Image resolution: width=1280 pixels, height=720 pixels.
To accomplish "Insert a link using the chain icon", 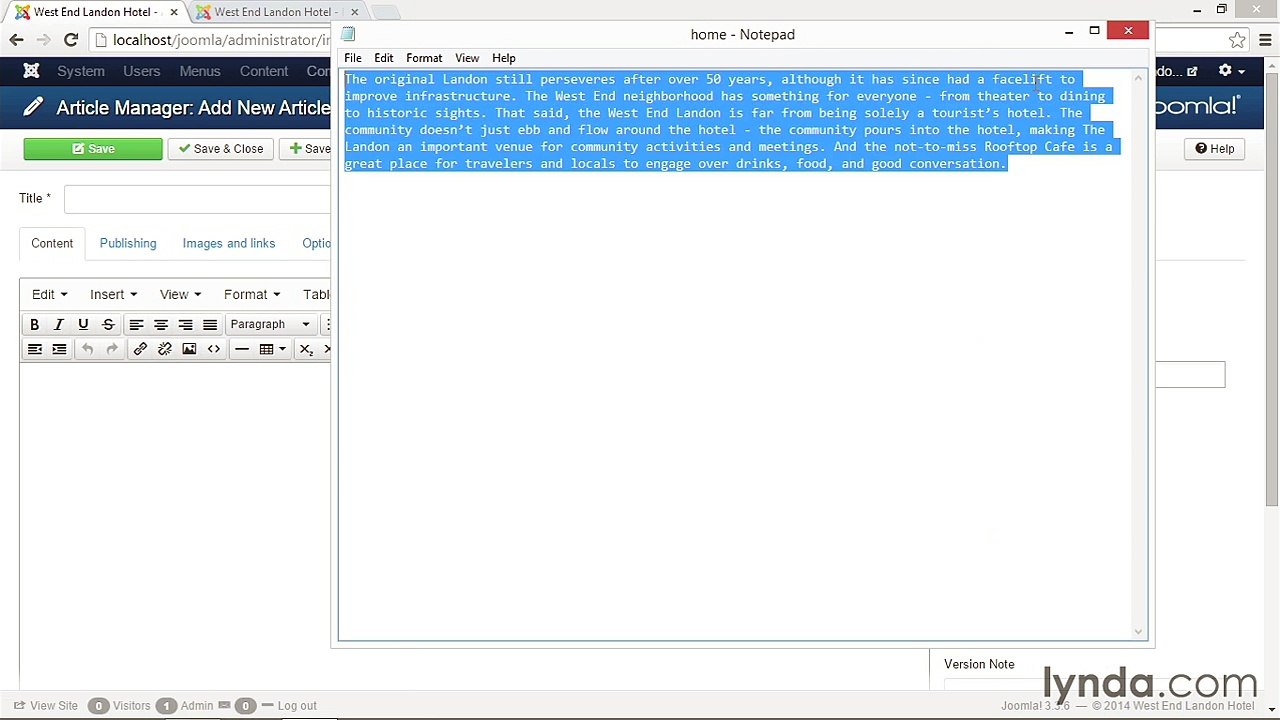I will 140,349.
